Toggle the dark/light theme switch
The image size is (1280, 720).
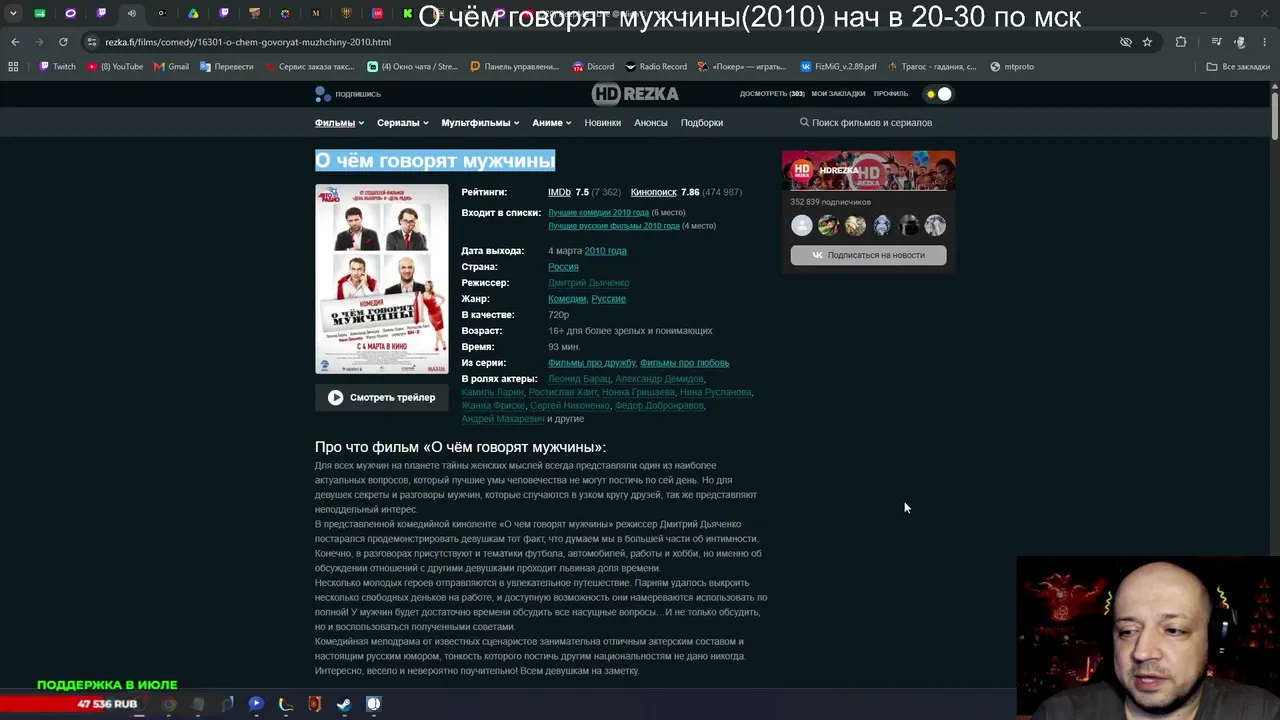[x=939, y=94]
